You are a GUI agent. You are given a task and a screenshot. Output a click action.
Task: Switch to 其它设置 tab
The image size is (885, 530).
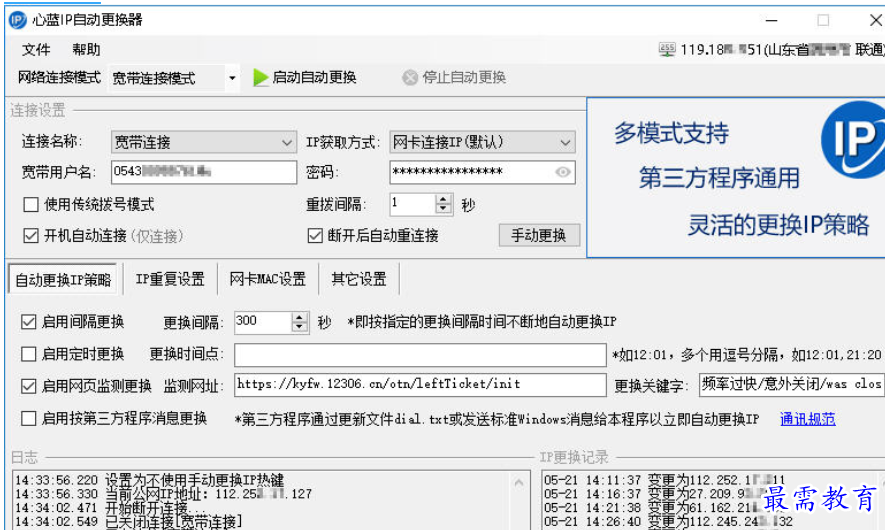pyautogui.click(x=359, y=279)
